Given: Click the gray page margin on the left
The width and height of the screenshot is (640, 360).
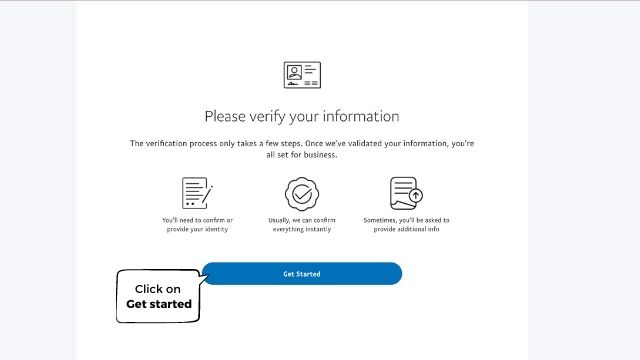Looking at the screenshot, I should click(38, 180).
